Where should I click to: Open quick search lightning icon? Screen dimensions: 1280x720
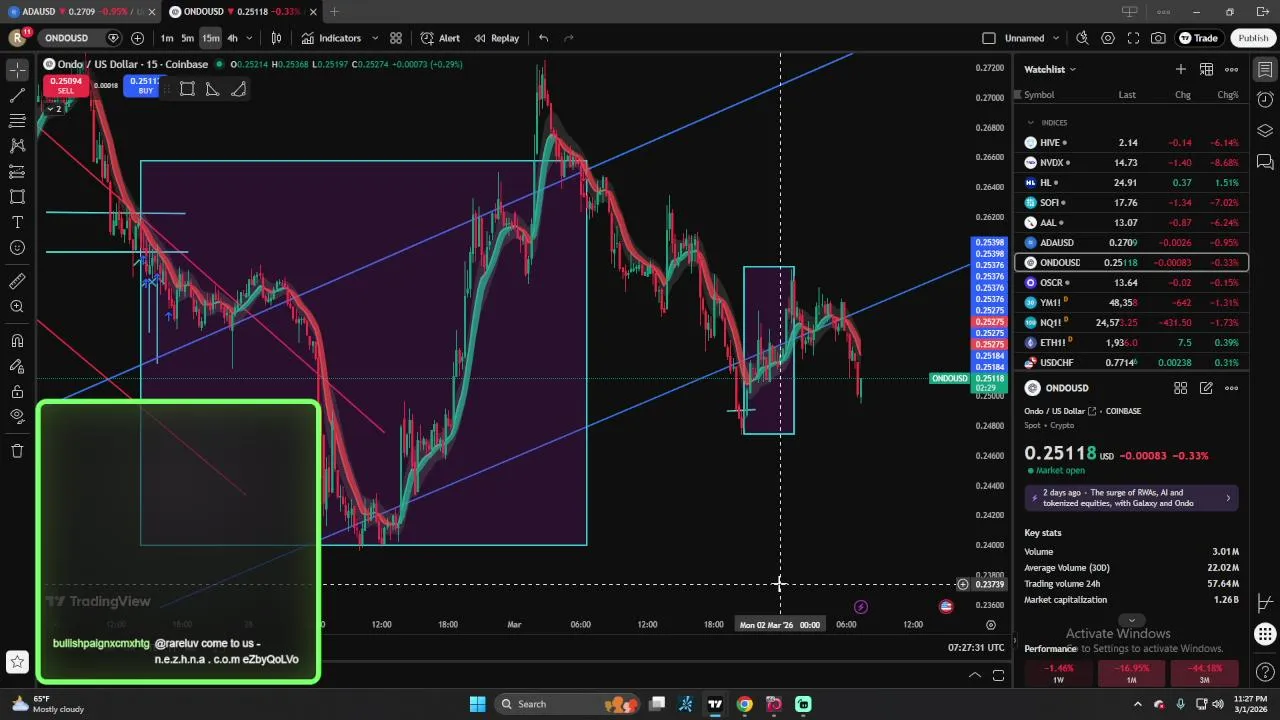(1082, 38)
